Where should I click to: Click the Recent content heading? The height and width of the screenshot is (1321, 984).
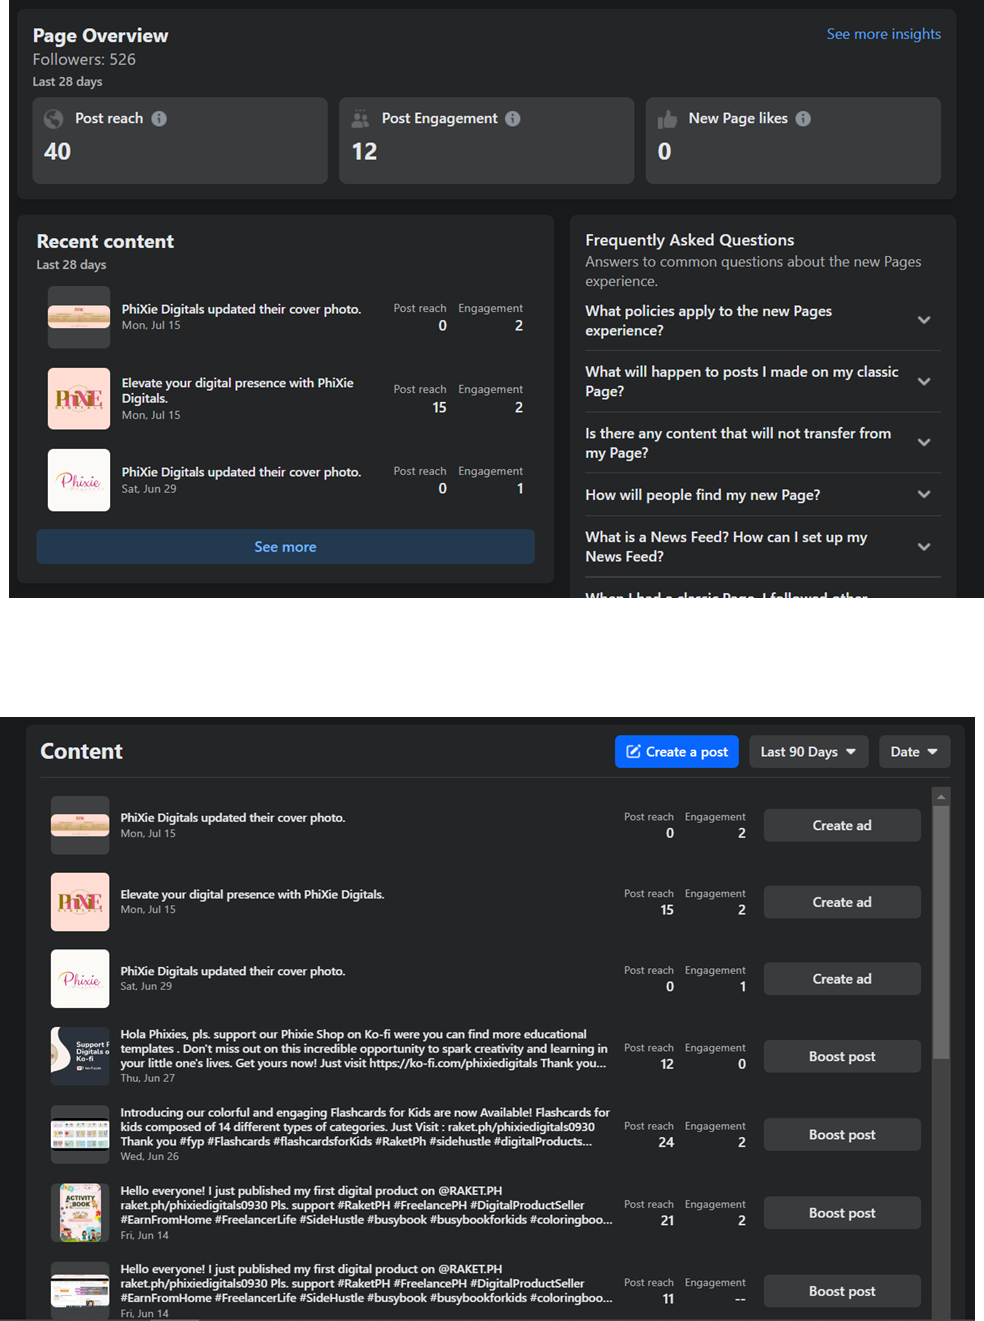[x=105, y=241]
